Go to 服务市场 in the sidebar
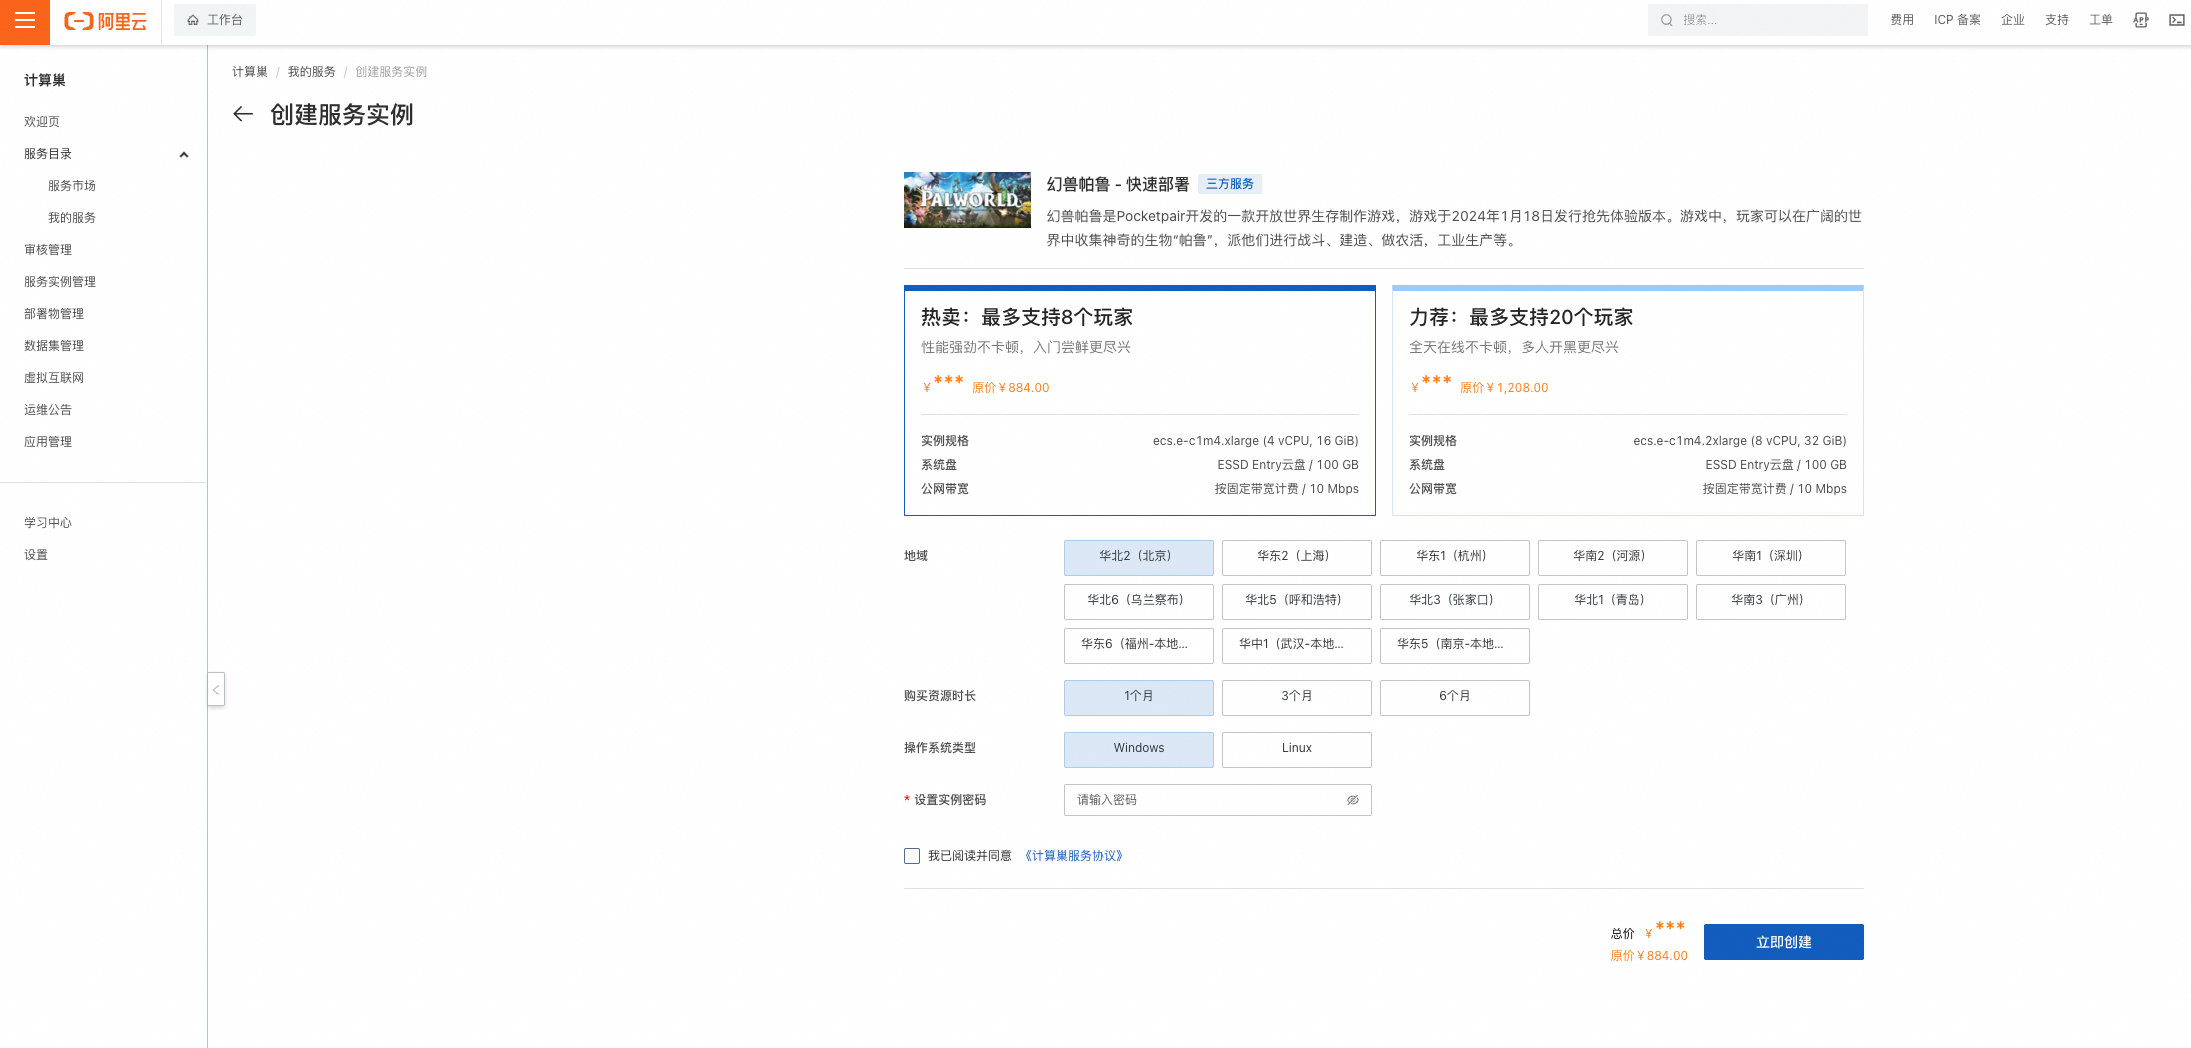The width and height of the screenshot is (2191, 1048). 72,186
